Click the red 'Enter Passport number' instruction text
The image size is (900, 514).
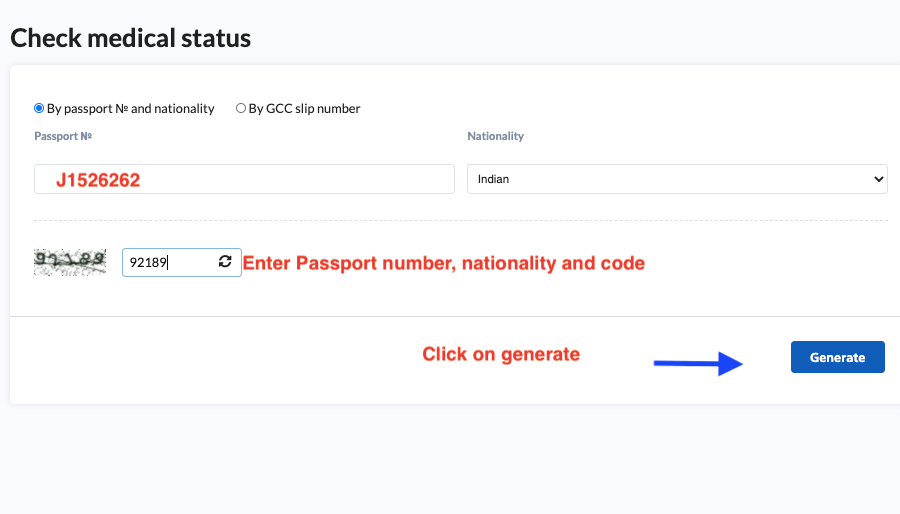(444, 263)
